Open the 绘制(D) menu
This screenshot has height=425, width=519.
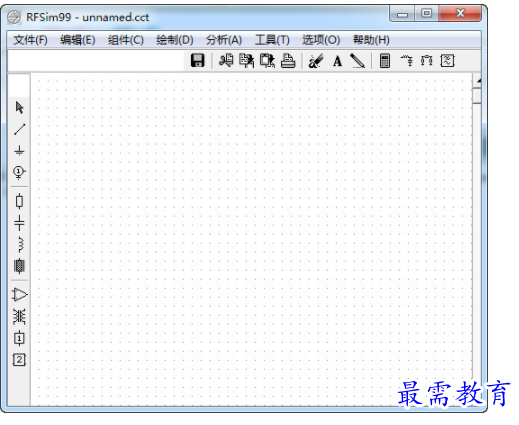pos(175,40)
